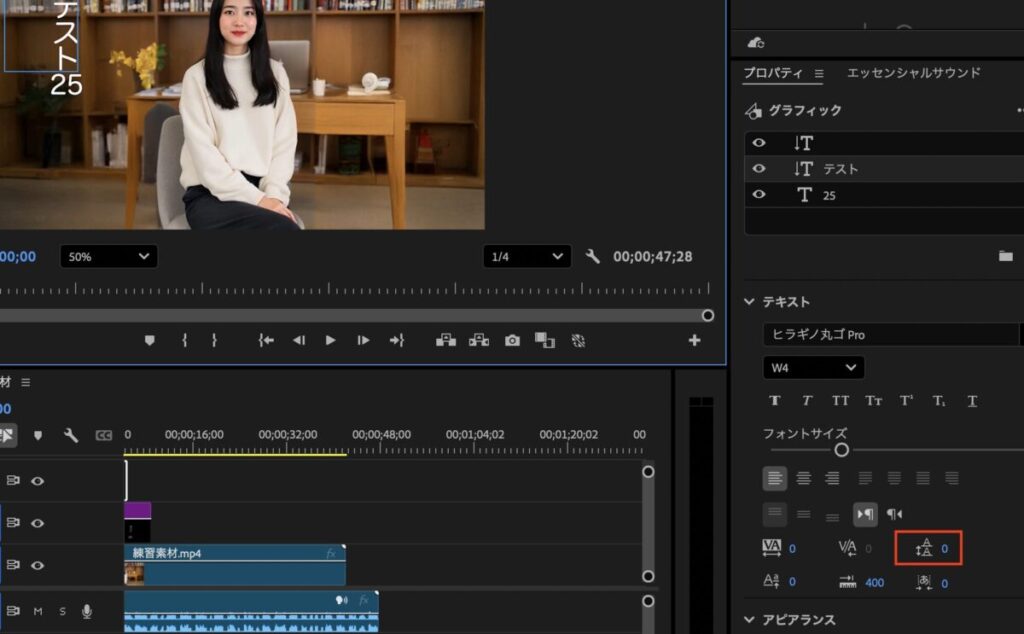Click the new layer folder icon
The height and width of the screenshot is (634, 1024).
[1005, 256]
